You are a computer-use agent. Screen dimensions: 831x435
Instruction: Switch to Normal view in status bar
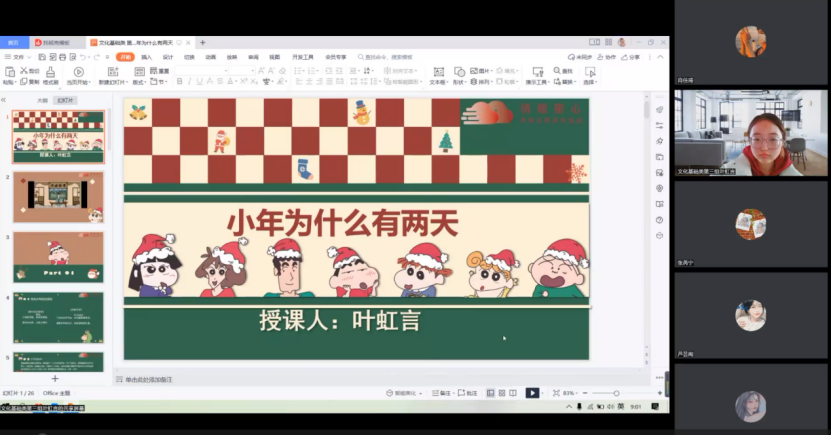point(490,393)
